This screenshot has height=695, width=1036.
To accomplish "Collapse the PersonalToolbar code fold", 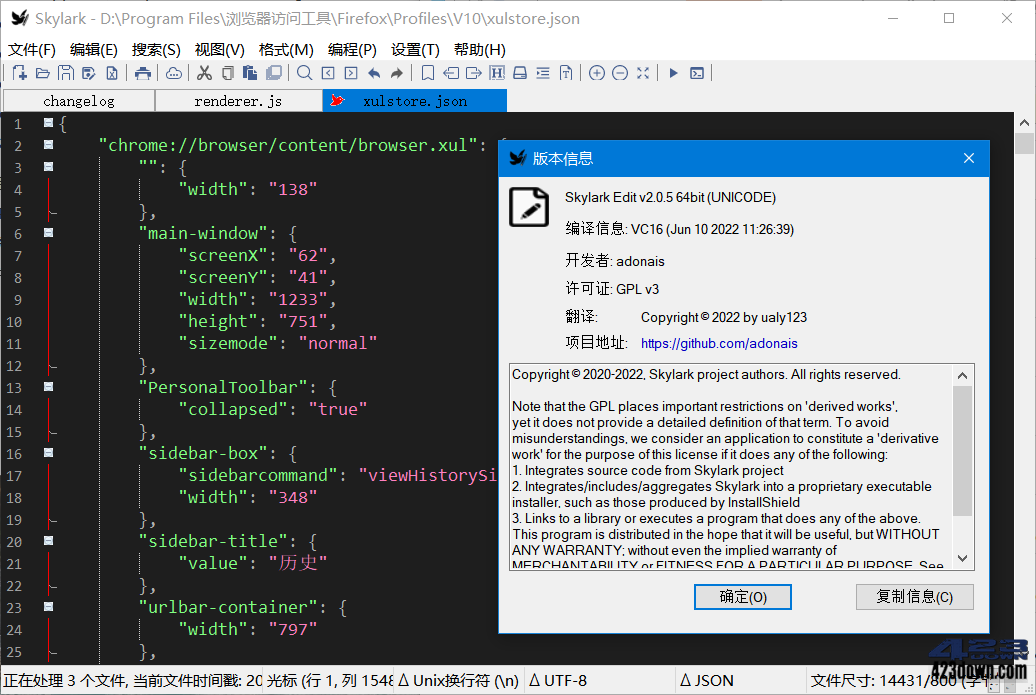I will [47, 386].
